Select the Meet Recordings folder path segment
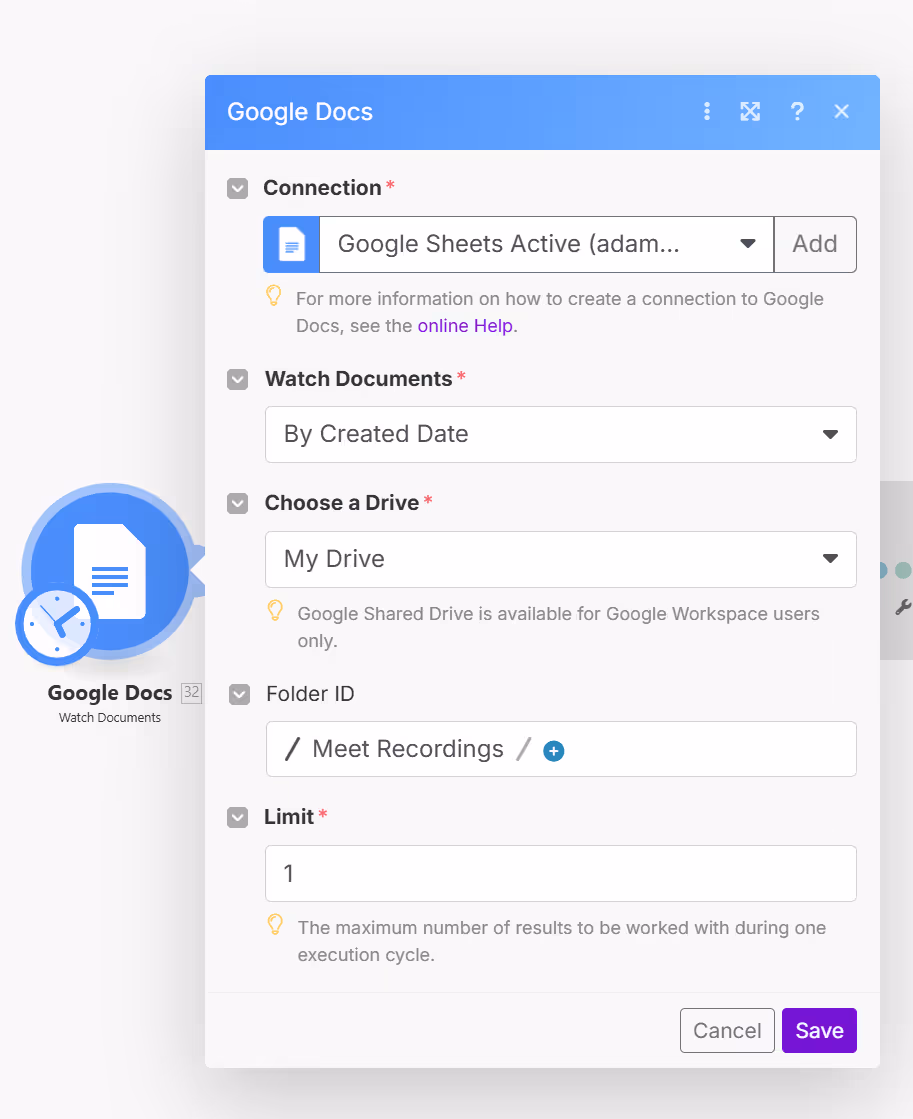Screen dimensions: 913x1119 coord(408,749)
